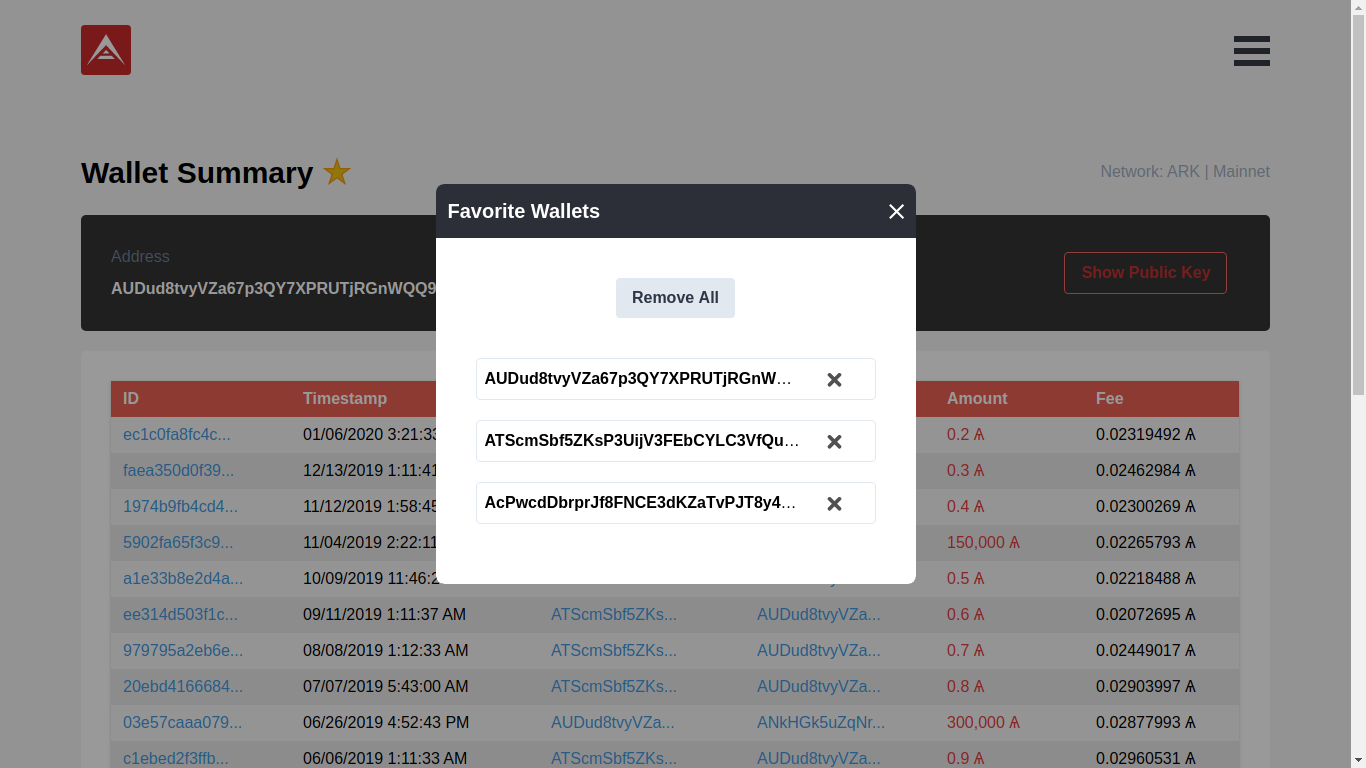The height and width of the screenshot is (768, 1366).
Task: Open transaction 1974b9fb4cd4...
Action: click(181, 507)
